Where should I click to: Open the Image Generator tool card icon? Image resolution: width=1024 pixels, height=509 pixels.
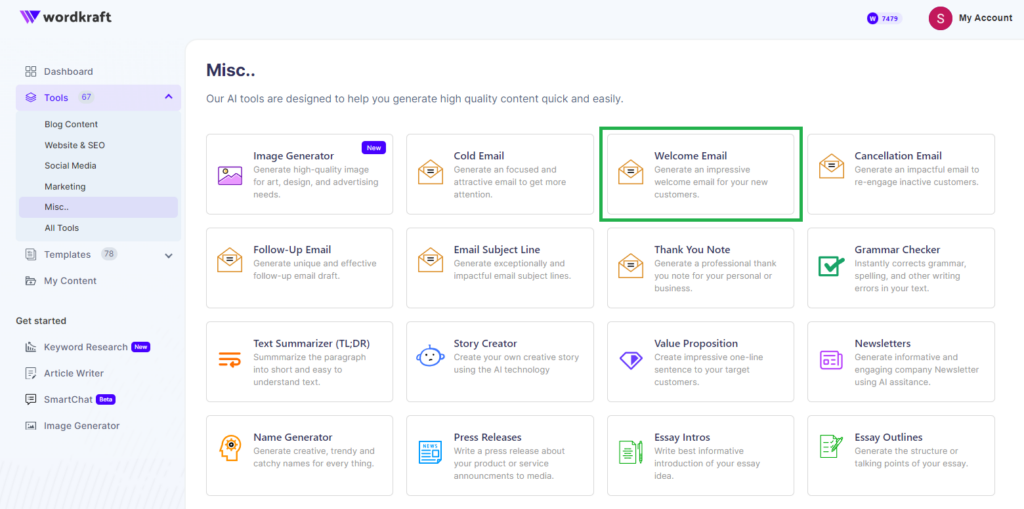230,175
